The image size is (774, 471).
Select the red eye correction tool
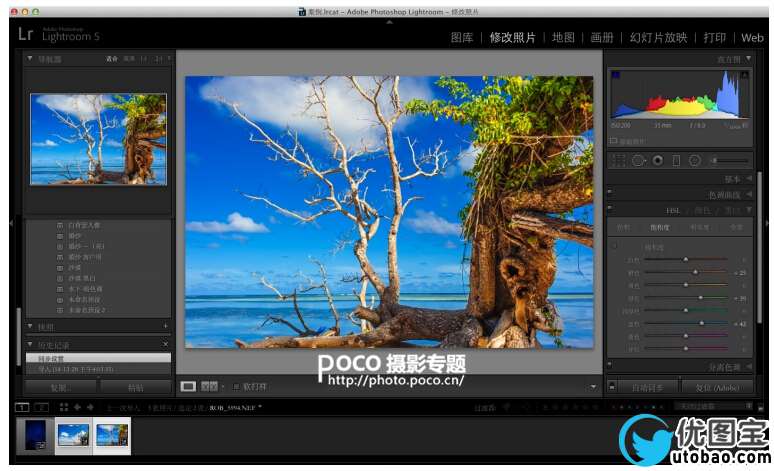pos(657,160)
